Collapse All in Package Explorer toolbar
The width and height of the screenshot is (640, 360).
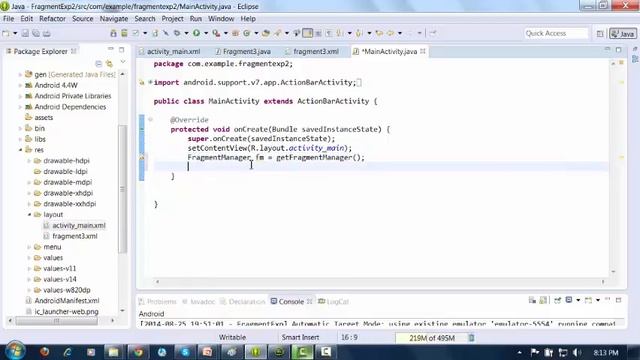[x=98, y=63]
